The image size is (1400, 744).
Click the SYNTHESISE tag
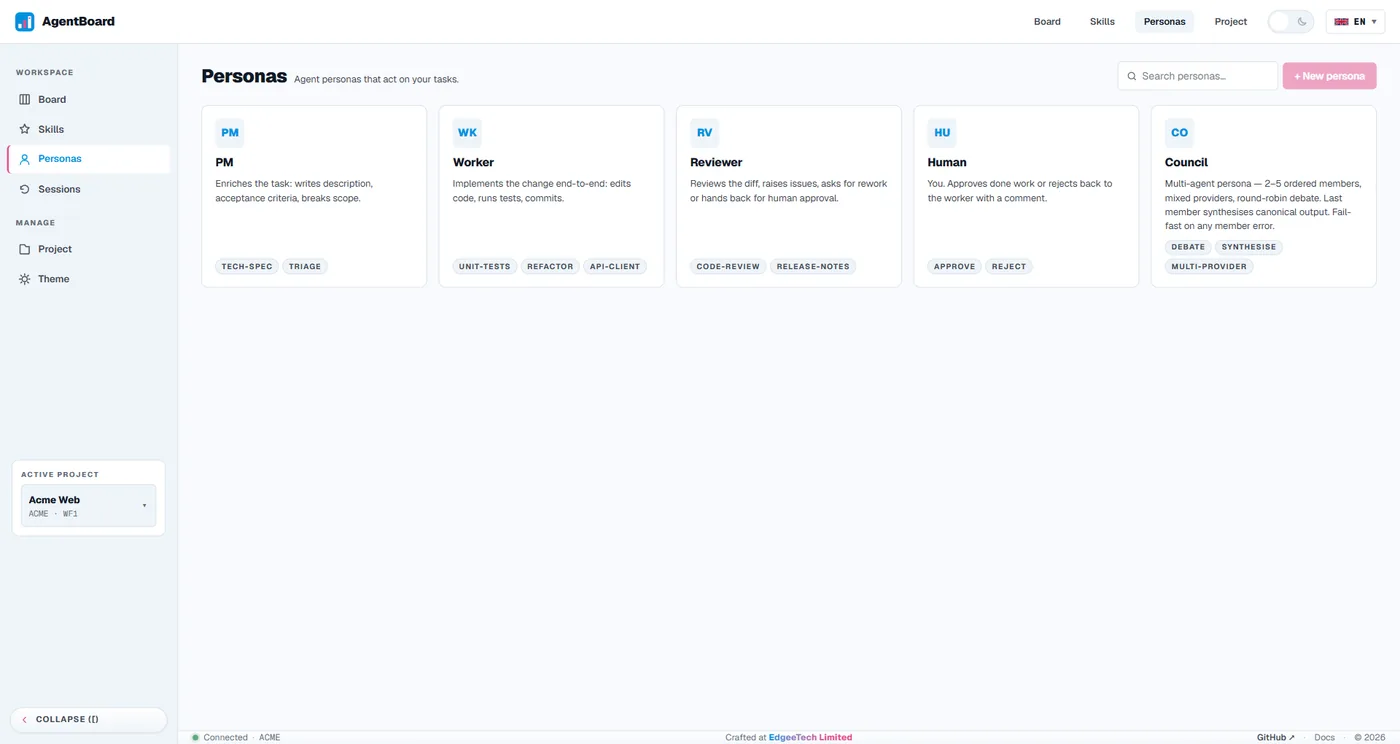pyautogui.click(x=1249, y=247)
